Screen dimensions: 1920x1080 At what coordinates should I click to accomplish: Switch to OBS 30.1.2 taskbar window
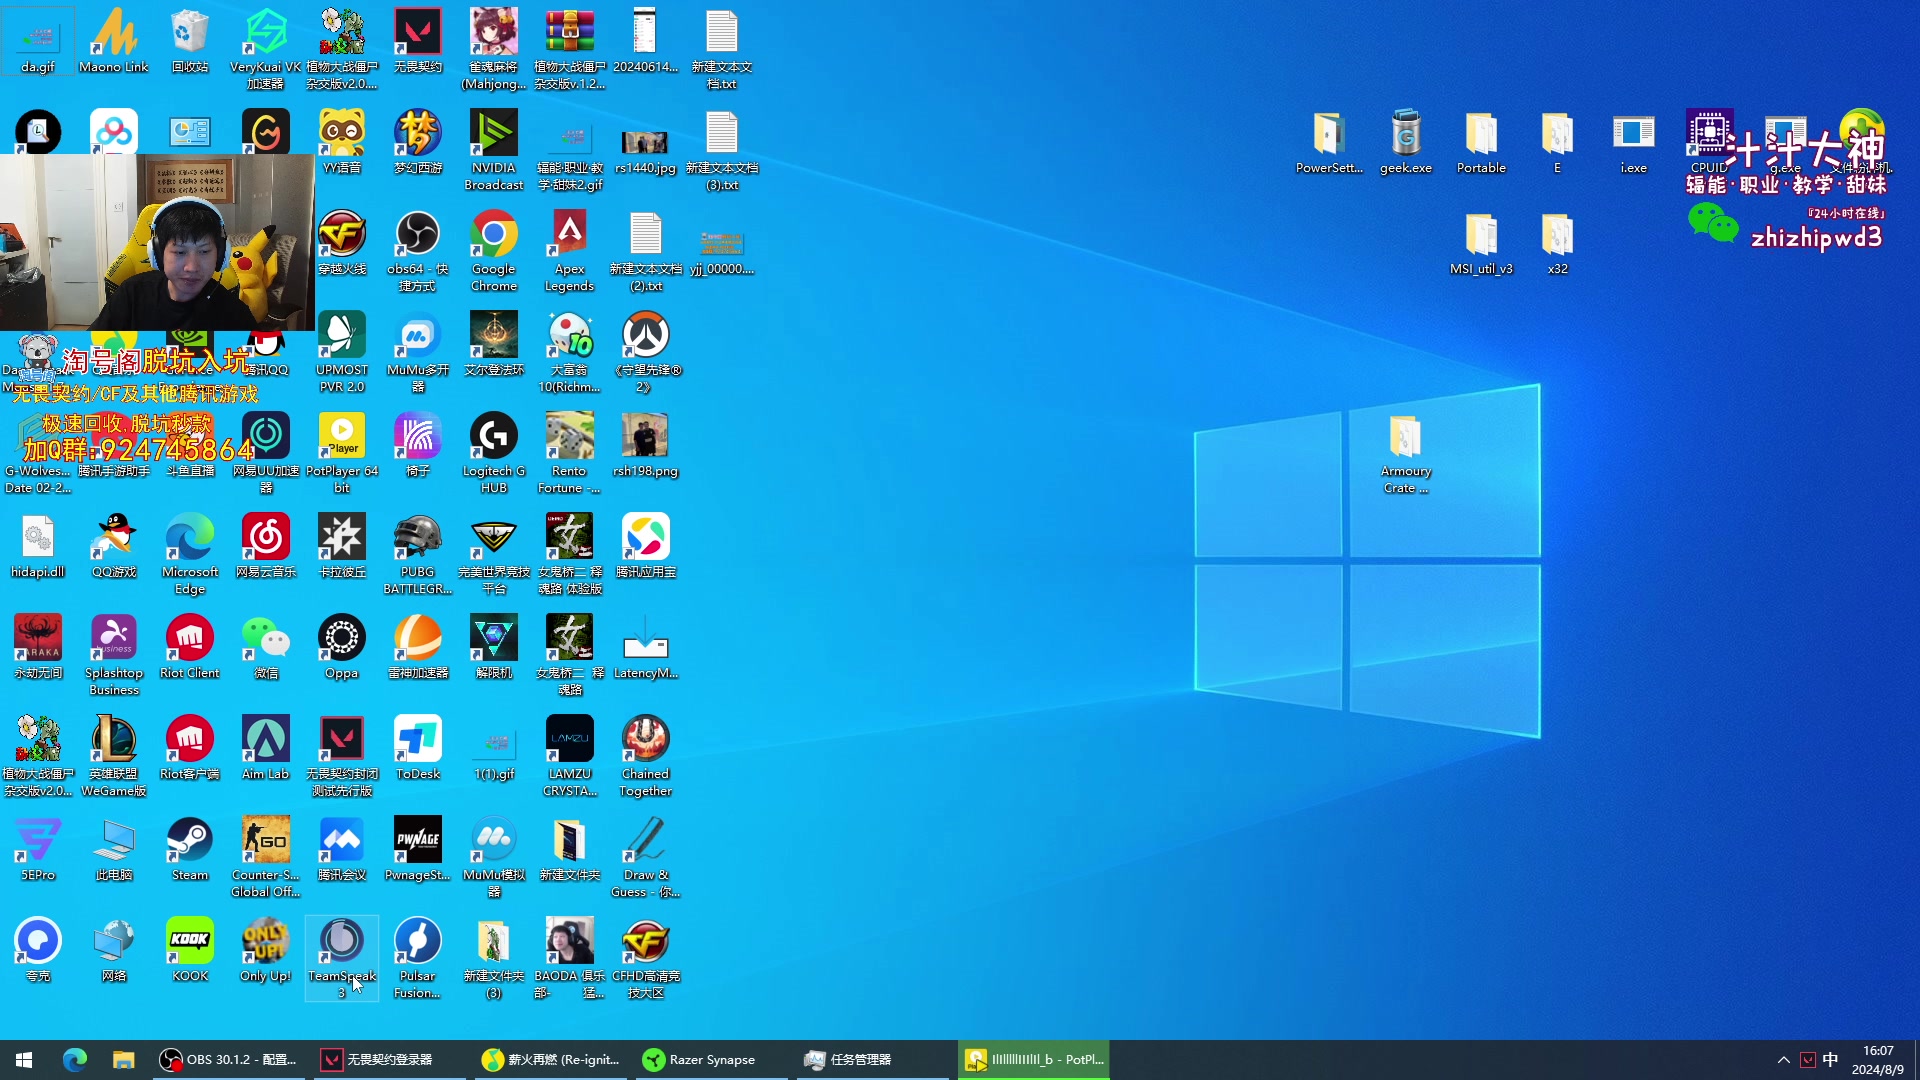[x=230, y=1059]
